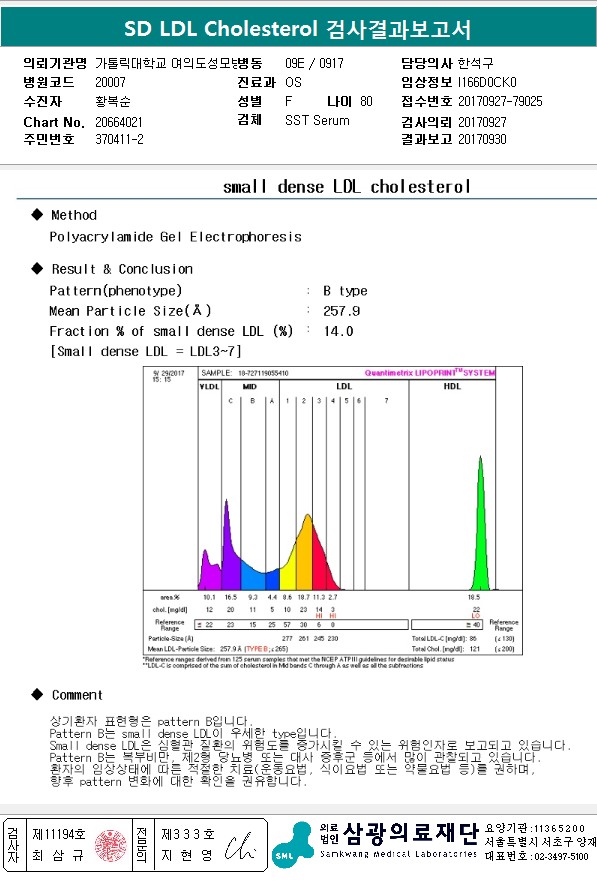The image size is (597, 883).
Task: Click the diamond bullet beside Comment
Action: coord(37,694)
